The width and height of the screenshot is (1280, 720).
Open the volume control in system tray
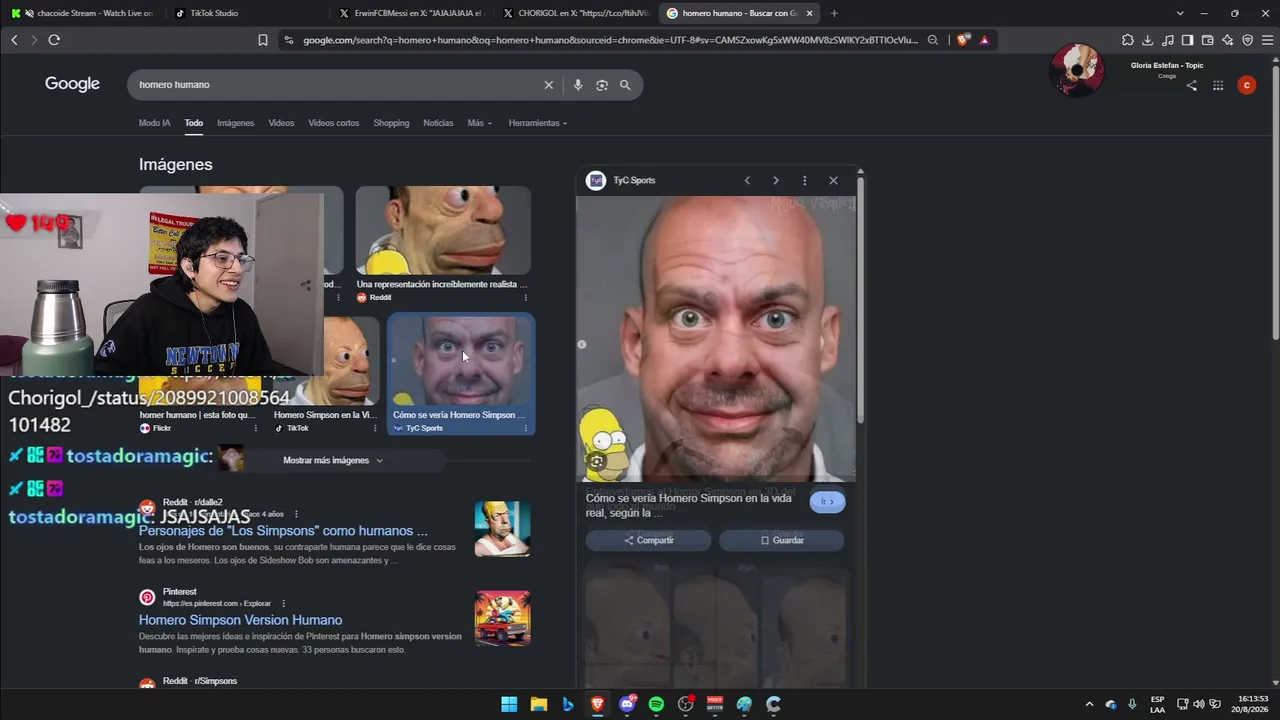coord(1199,704)
